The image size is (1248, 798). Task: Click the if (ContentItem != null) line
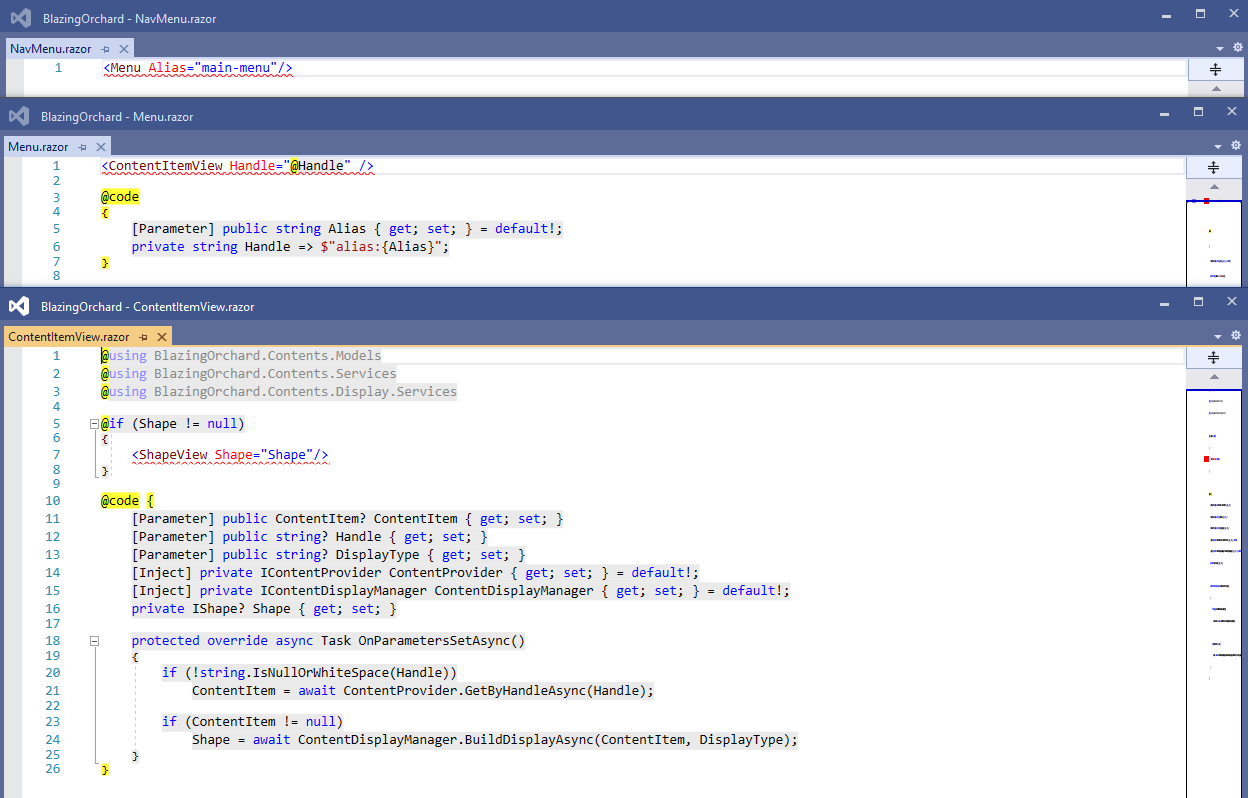(252, 722)
